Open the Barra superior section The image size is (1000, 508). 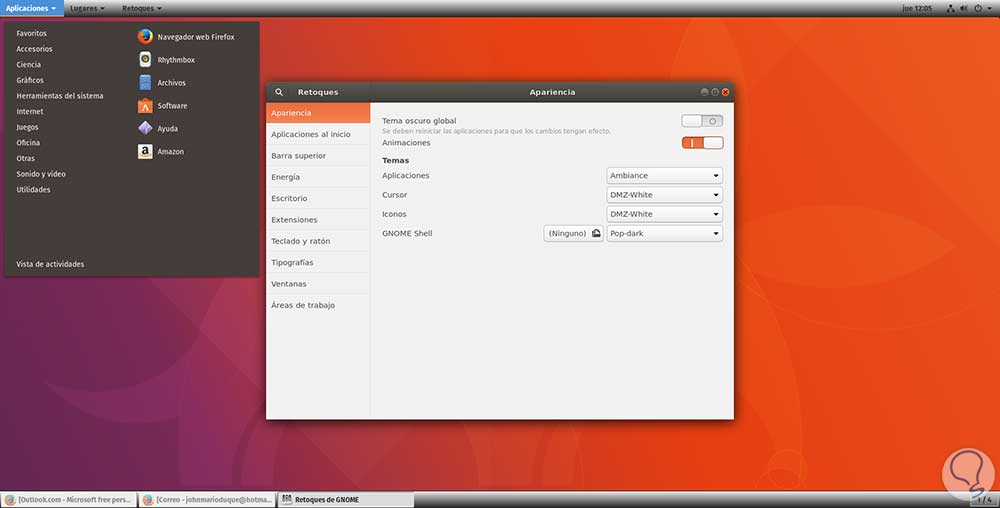click(x=318, y=156)
